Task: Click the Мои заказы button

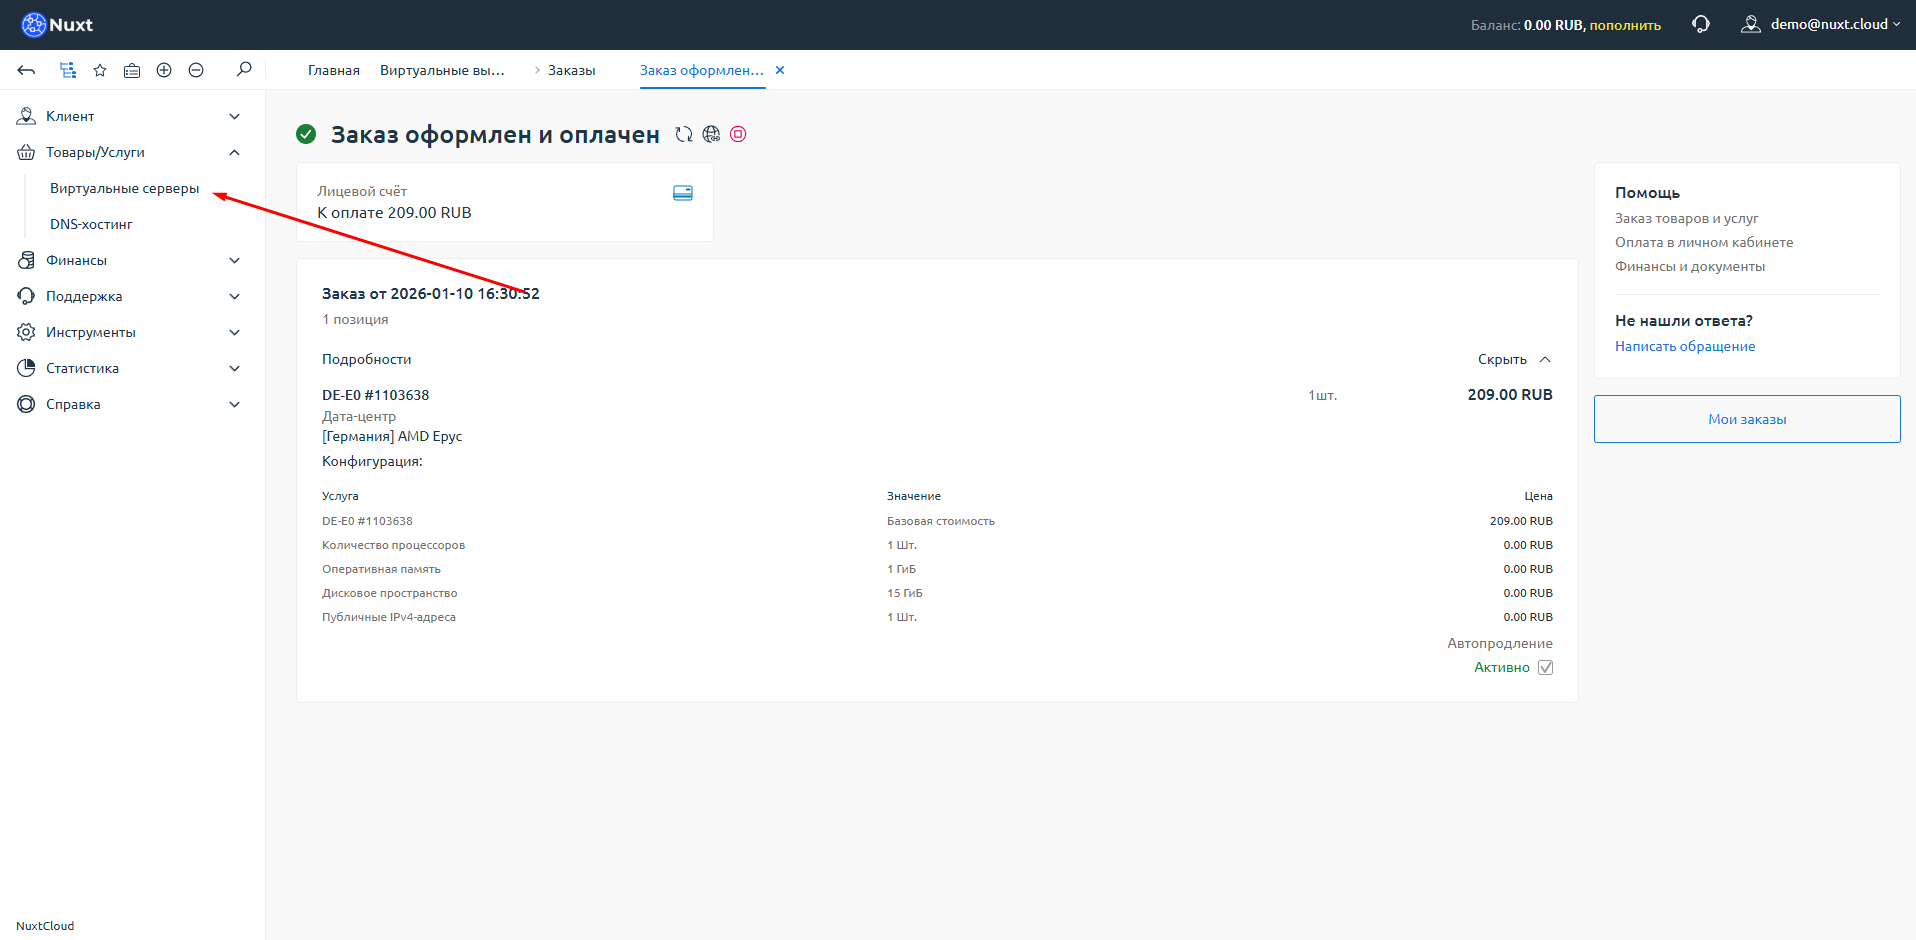Action: click(1746, 419)
